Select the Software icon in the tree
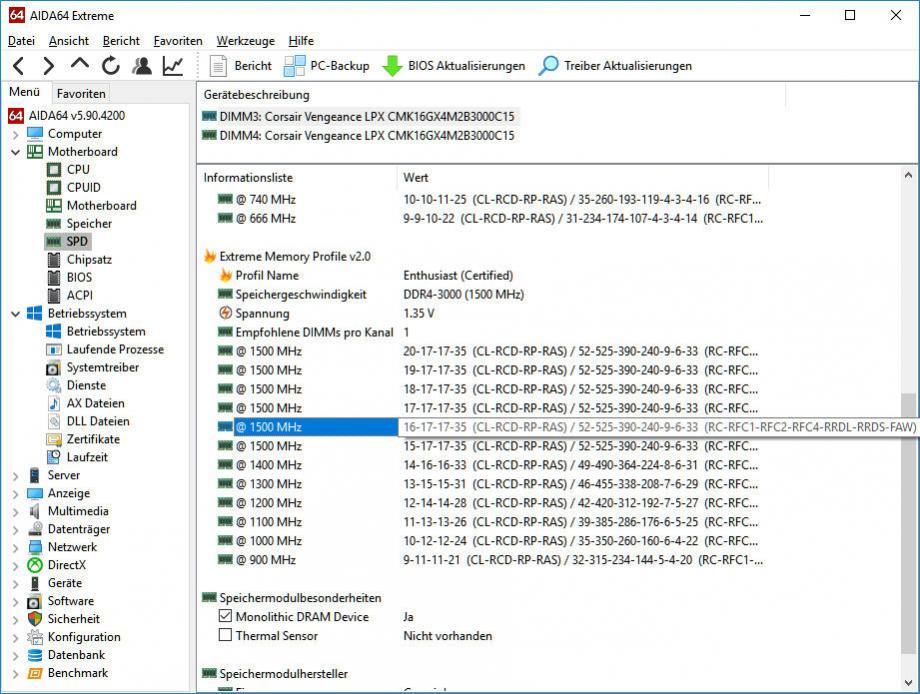The height and width of the screenshot is (694, 920). pyautogui.click(x=35, y=601)
